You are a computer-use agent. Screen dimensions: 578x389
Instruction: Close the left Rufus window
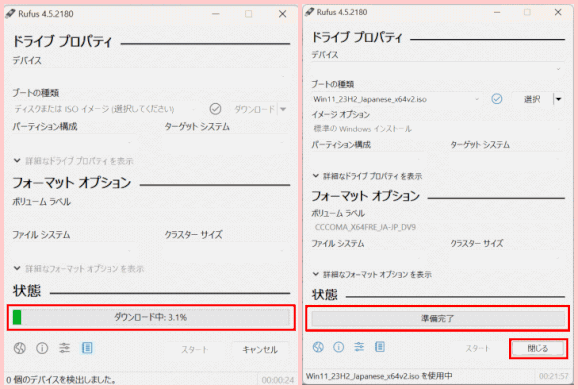tap(283, 14)
